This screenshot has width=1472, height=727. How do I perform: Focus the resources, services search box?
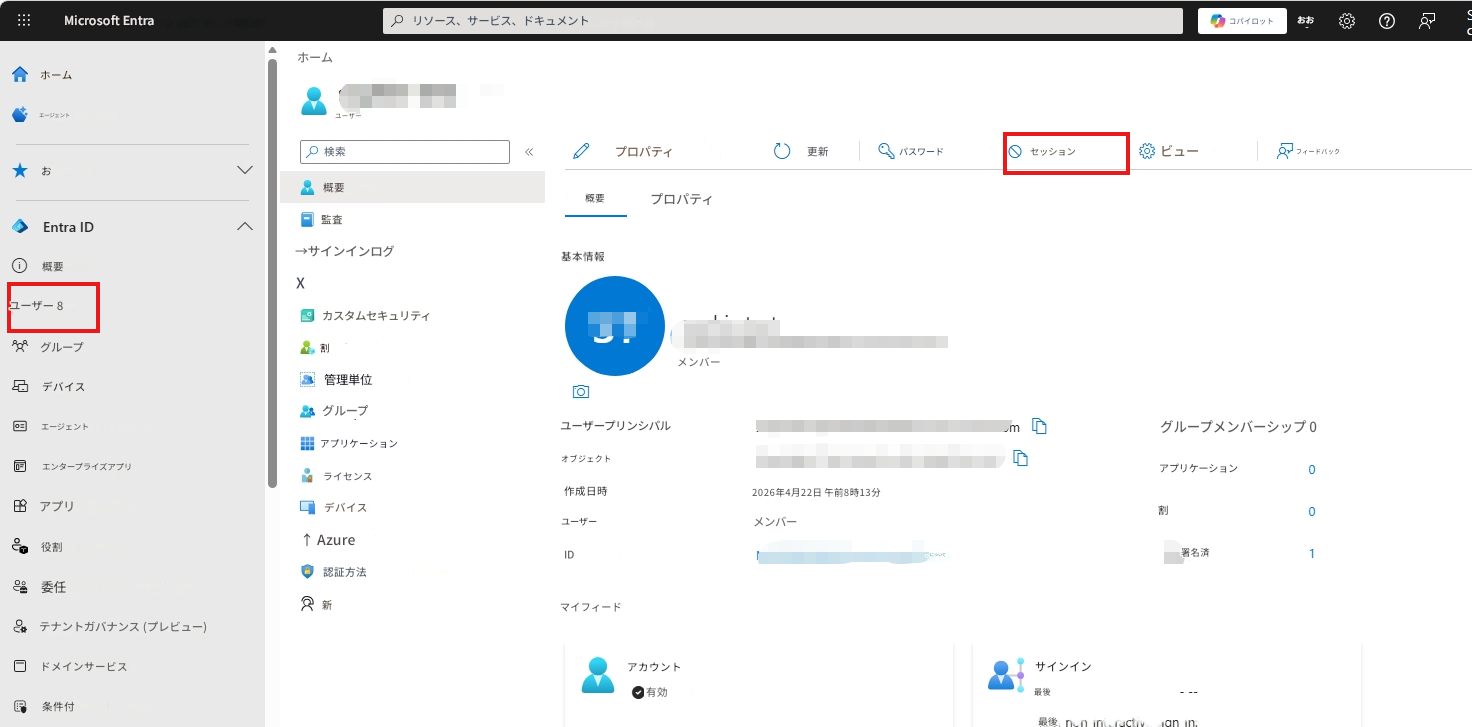pyautogui.click(x=783, y=20)
